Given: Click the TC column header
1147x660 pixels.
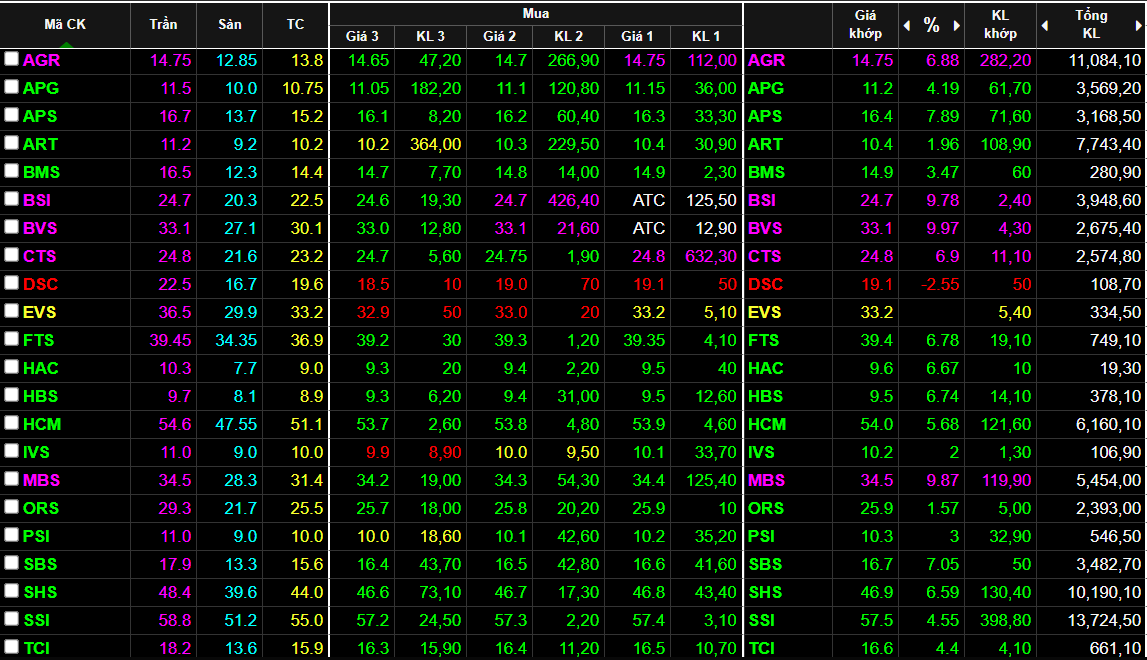Looking at the screenshot, I should pos(295,24).
